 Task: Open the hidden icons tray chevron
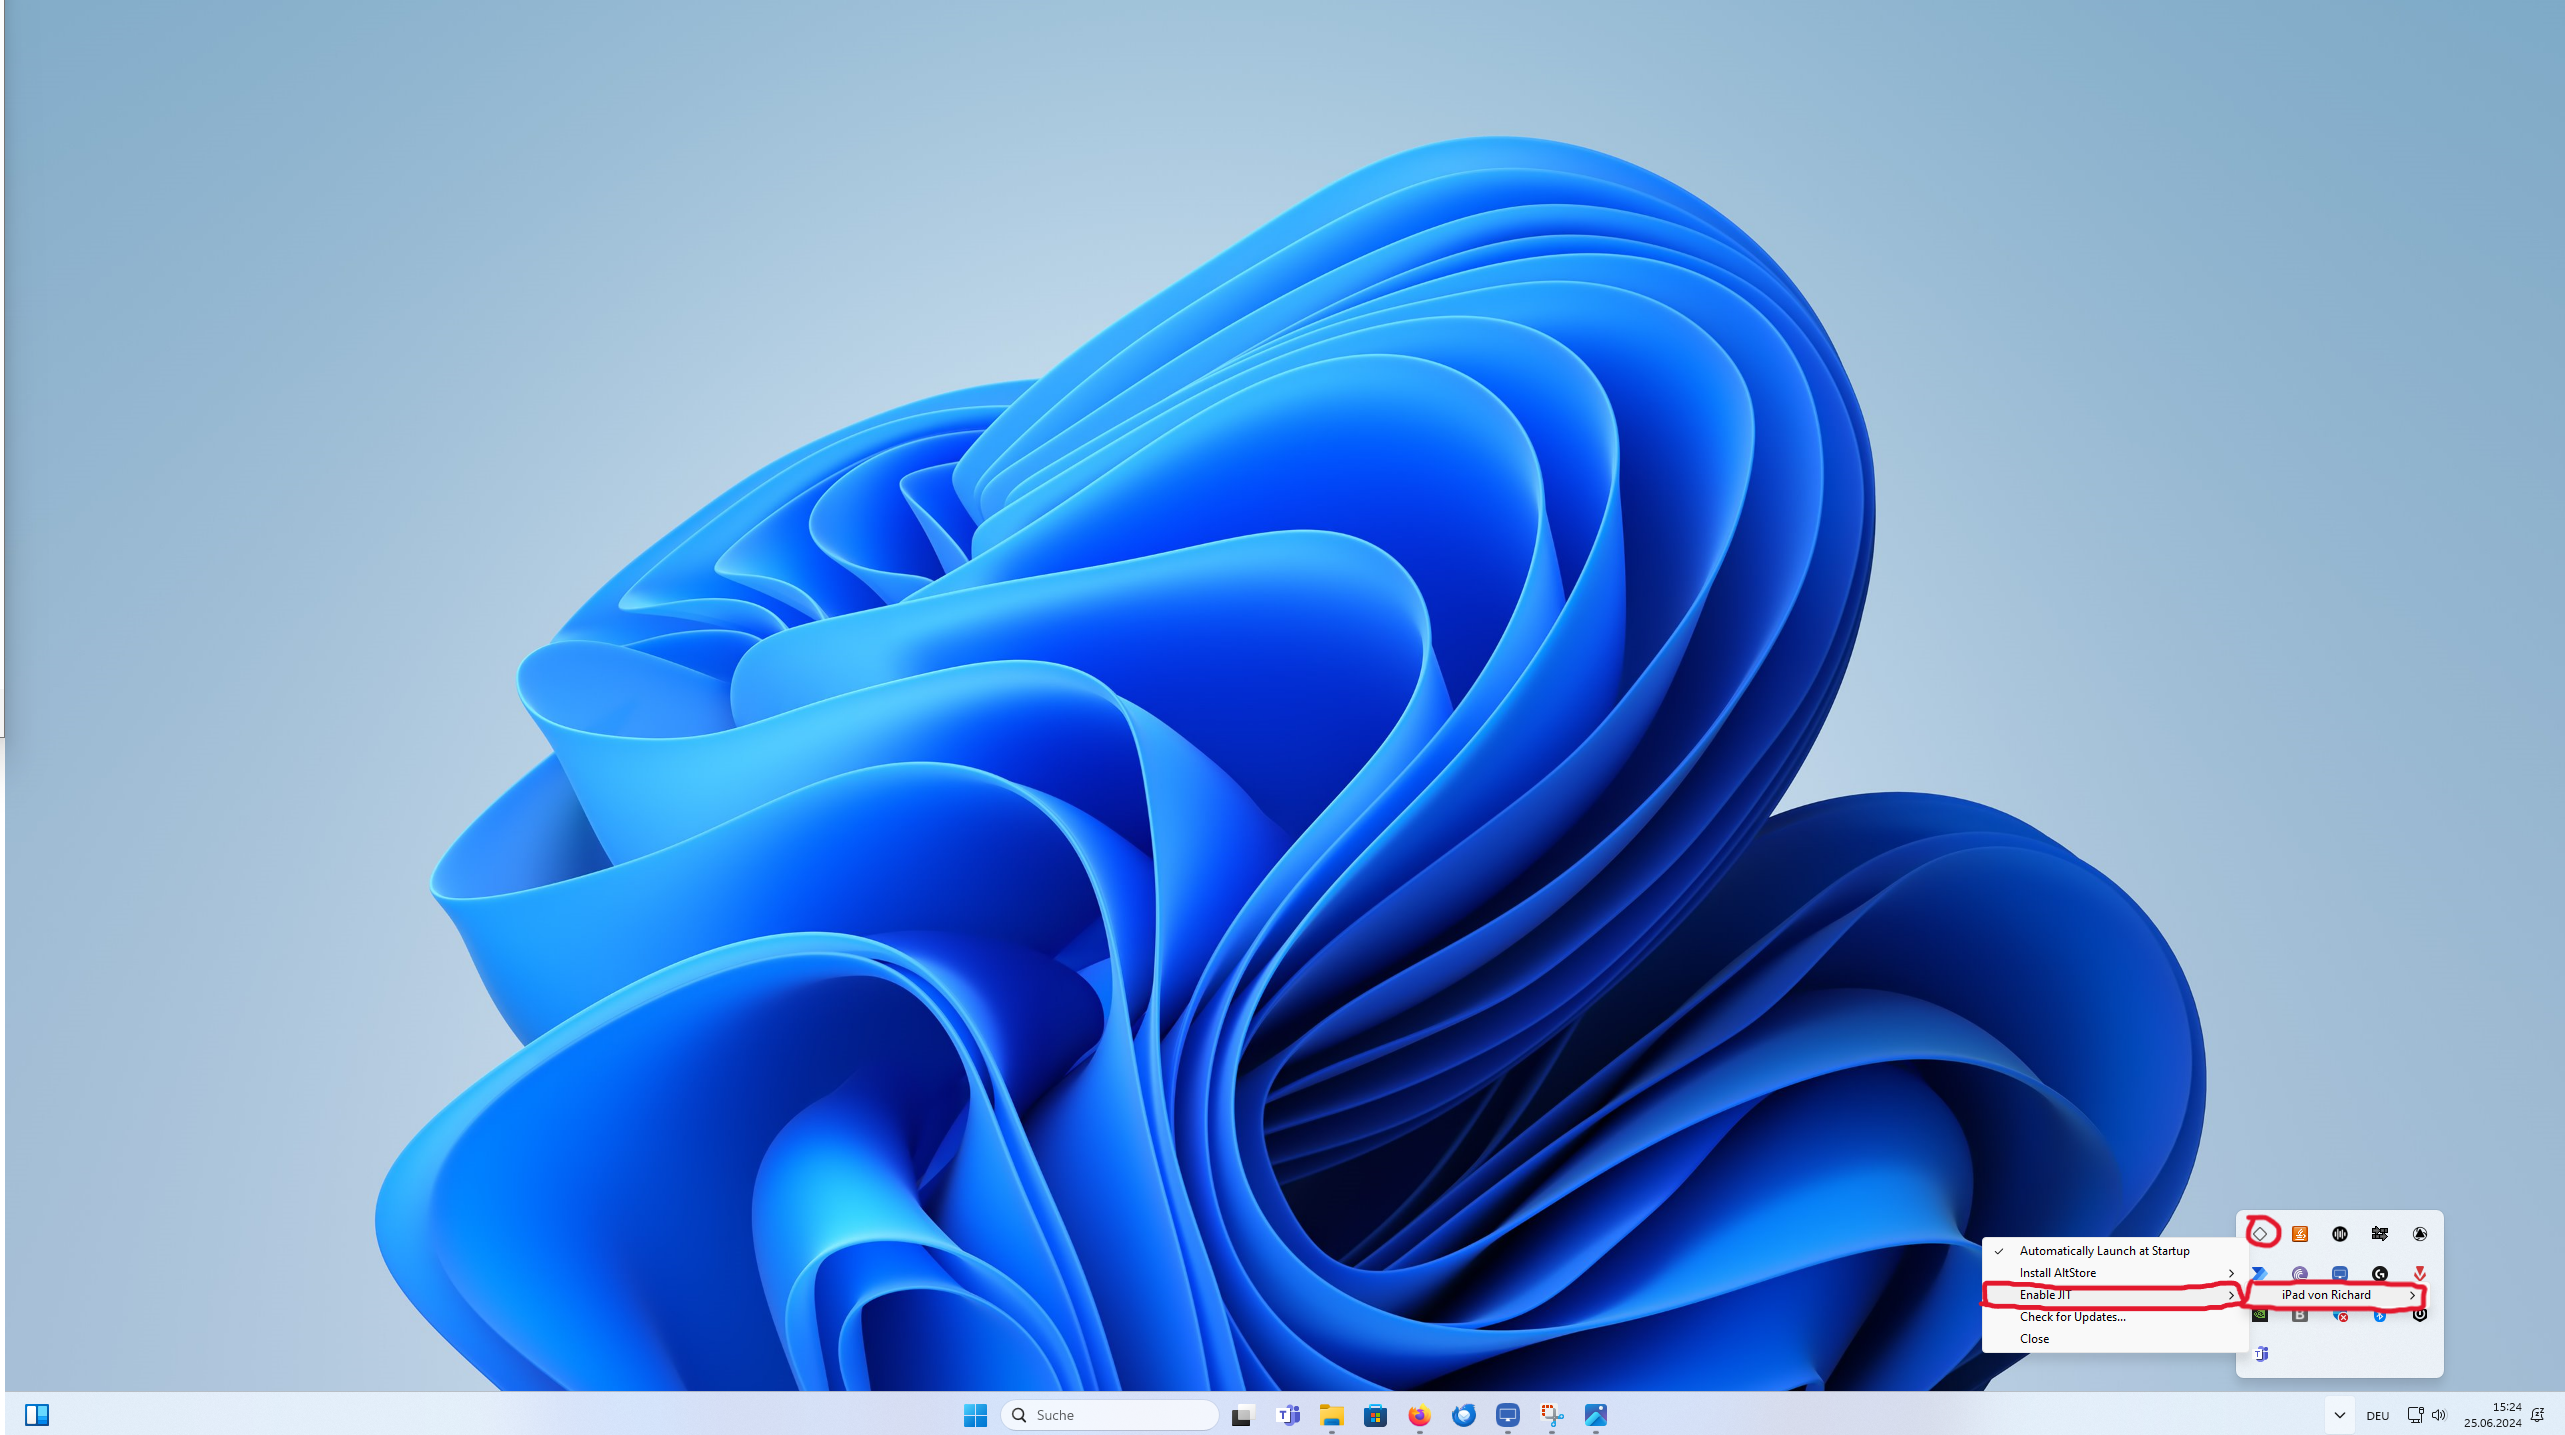2338,1415
